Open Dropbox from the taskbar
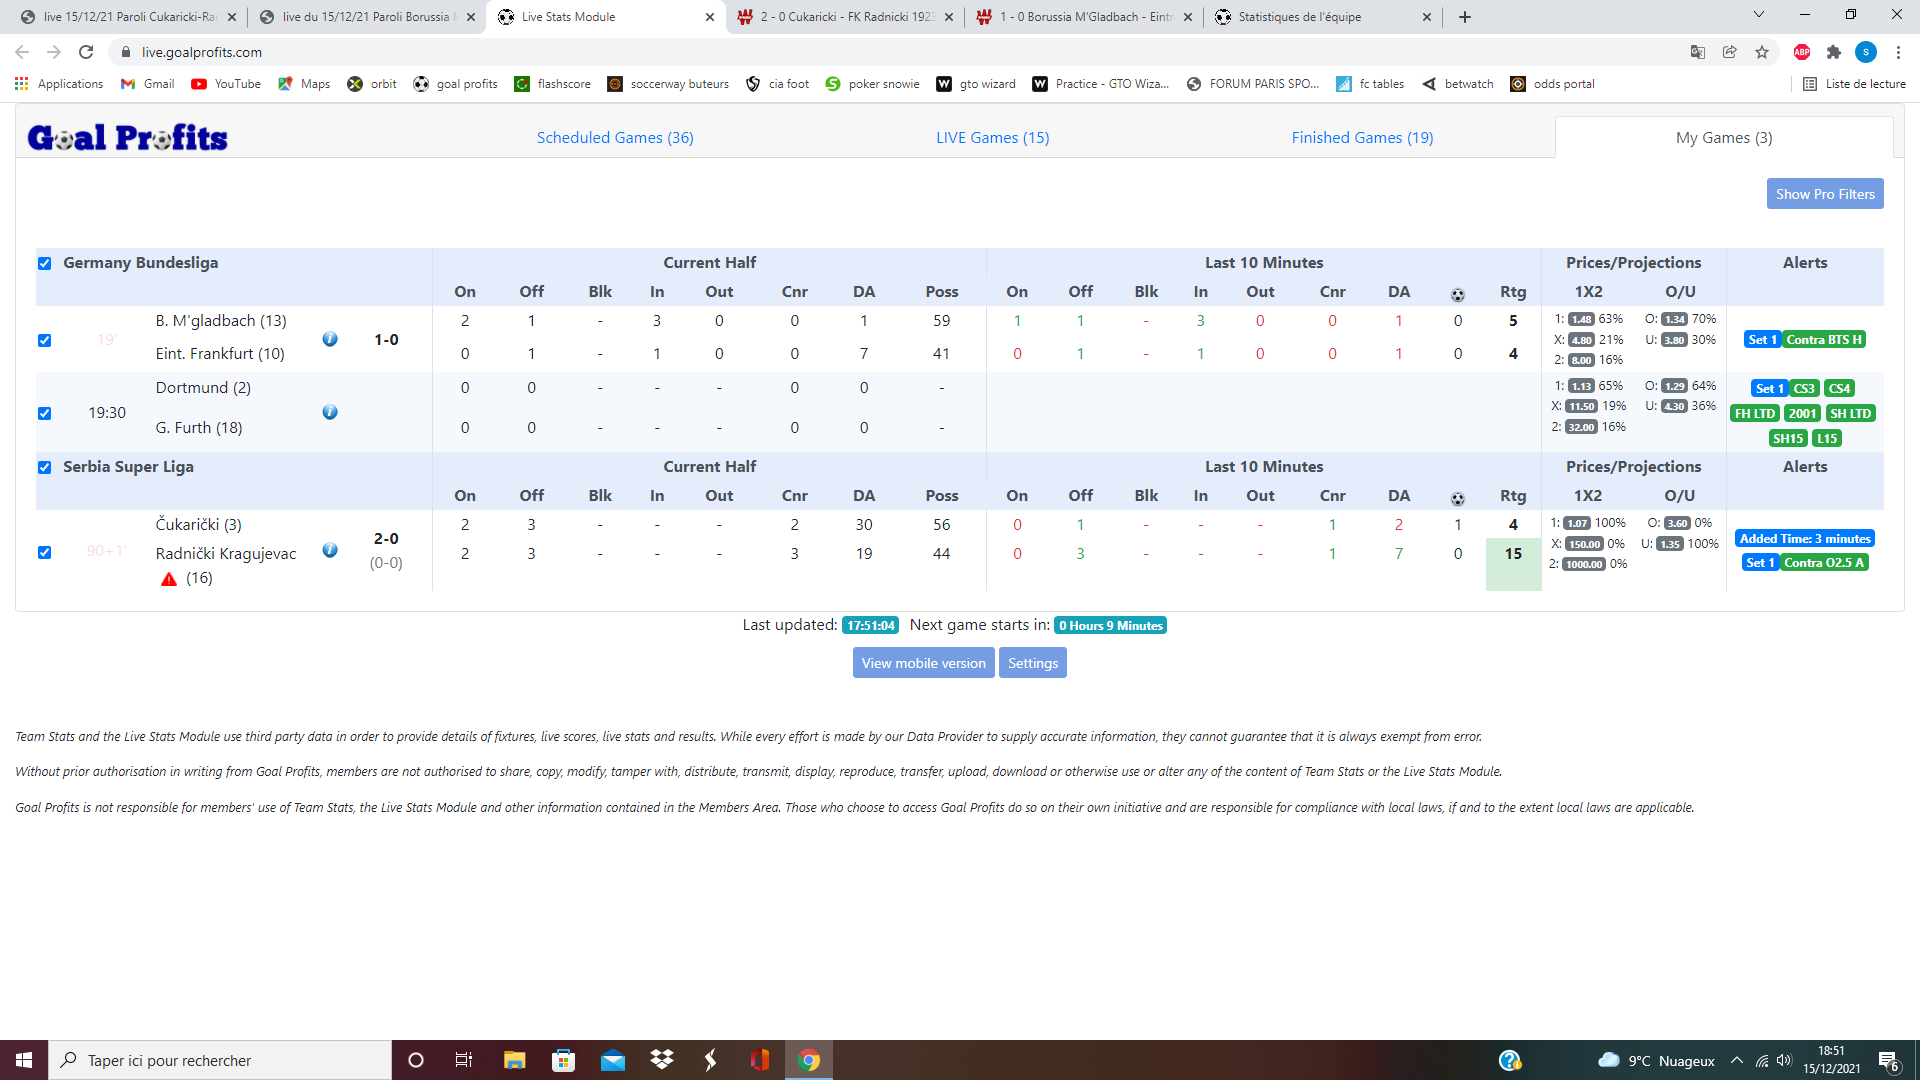 [661, 1060]
